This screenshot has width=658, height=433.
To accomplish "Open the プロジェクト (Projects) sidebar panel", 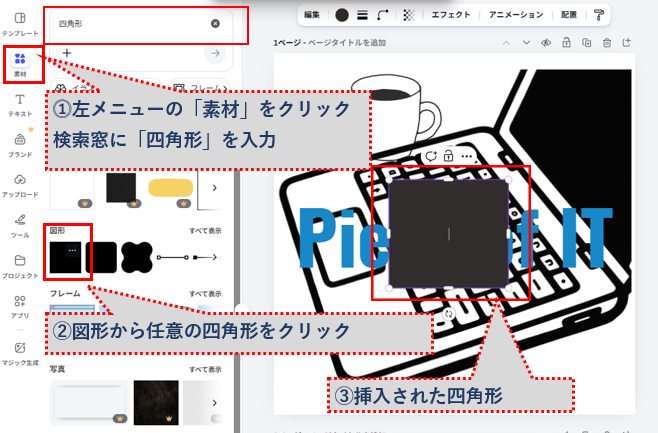I will tap(20, 264).
